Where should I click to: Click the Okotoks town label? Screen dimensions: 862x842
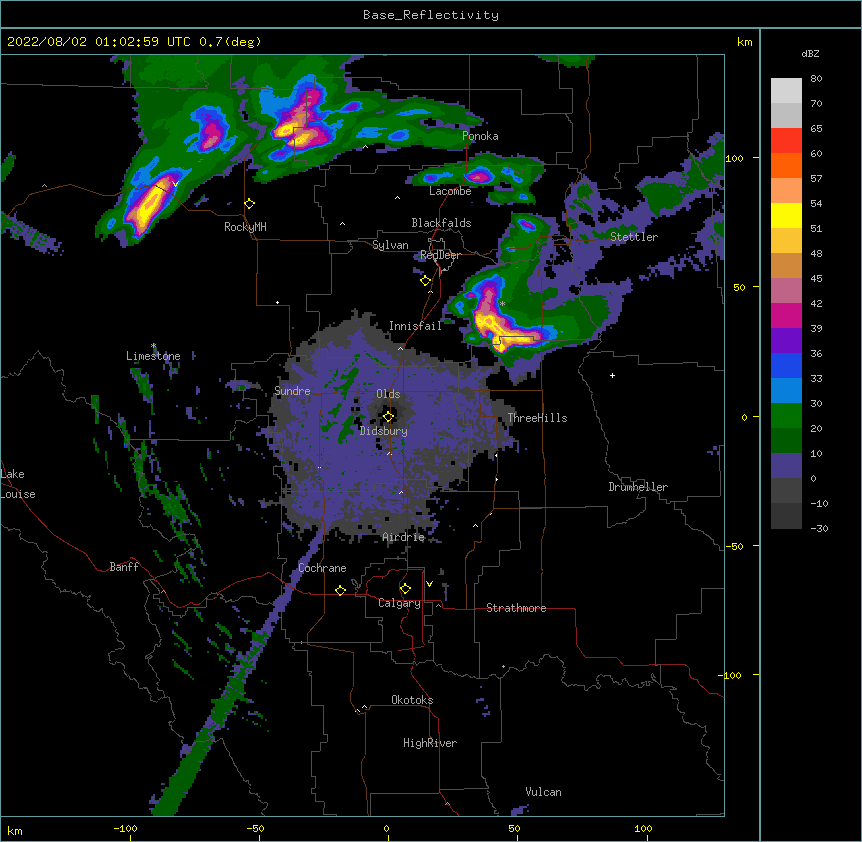click(412, 700)
